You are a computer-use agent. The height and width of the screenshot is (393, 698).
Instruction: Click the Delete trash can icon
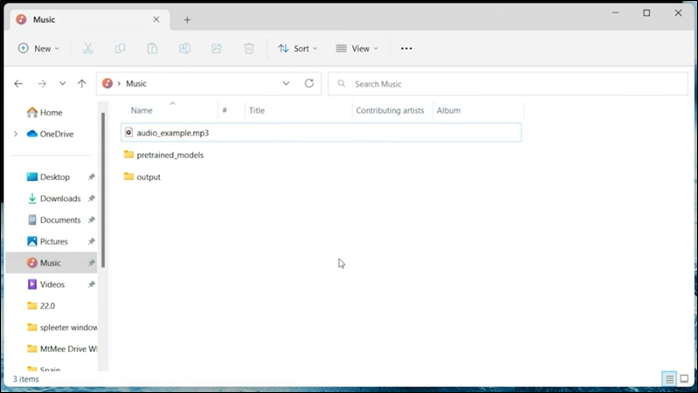(x=249, y=49)
